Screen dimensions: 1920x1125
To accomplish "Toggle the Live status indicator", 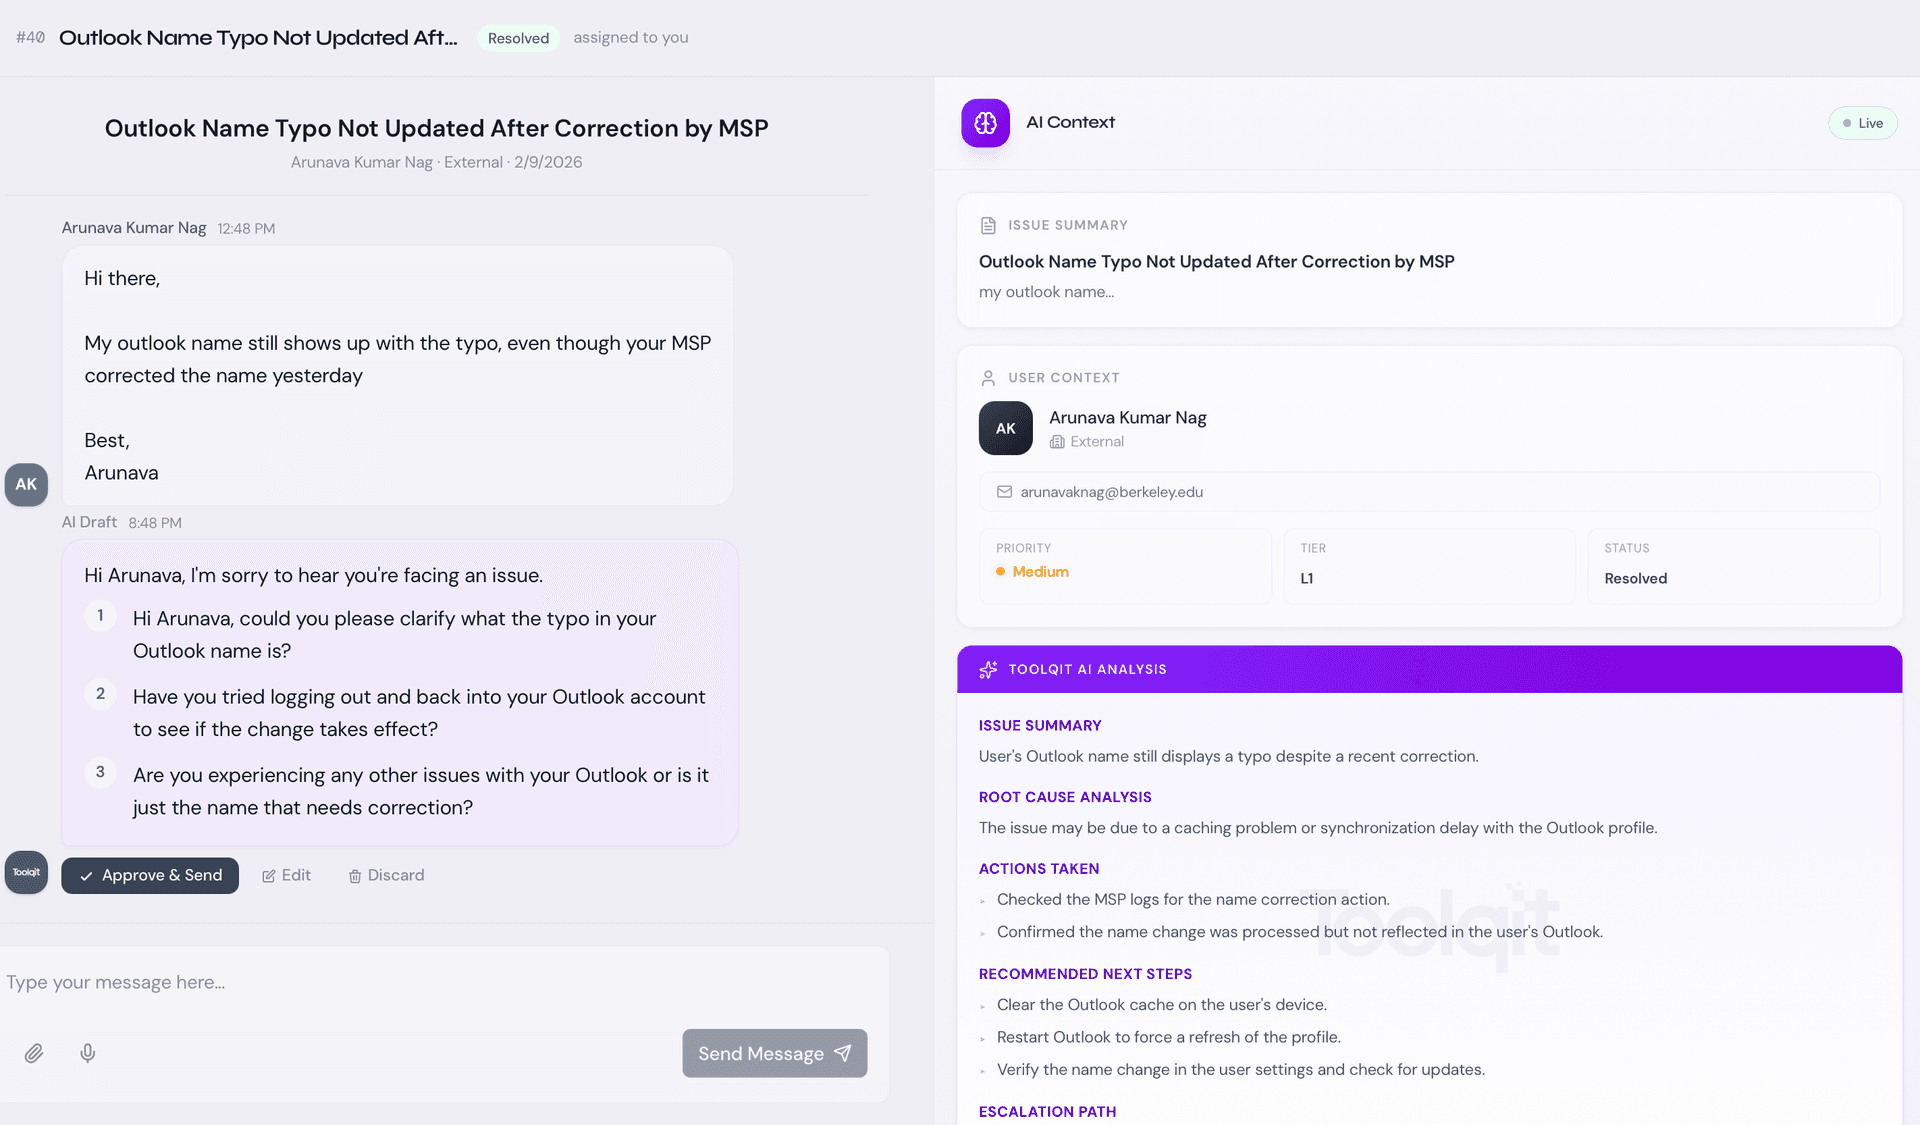I will (1862, 123).
